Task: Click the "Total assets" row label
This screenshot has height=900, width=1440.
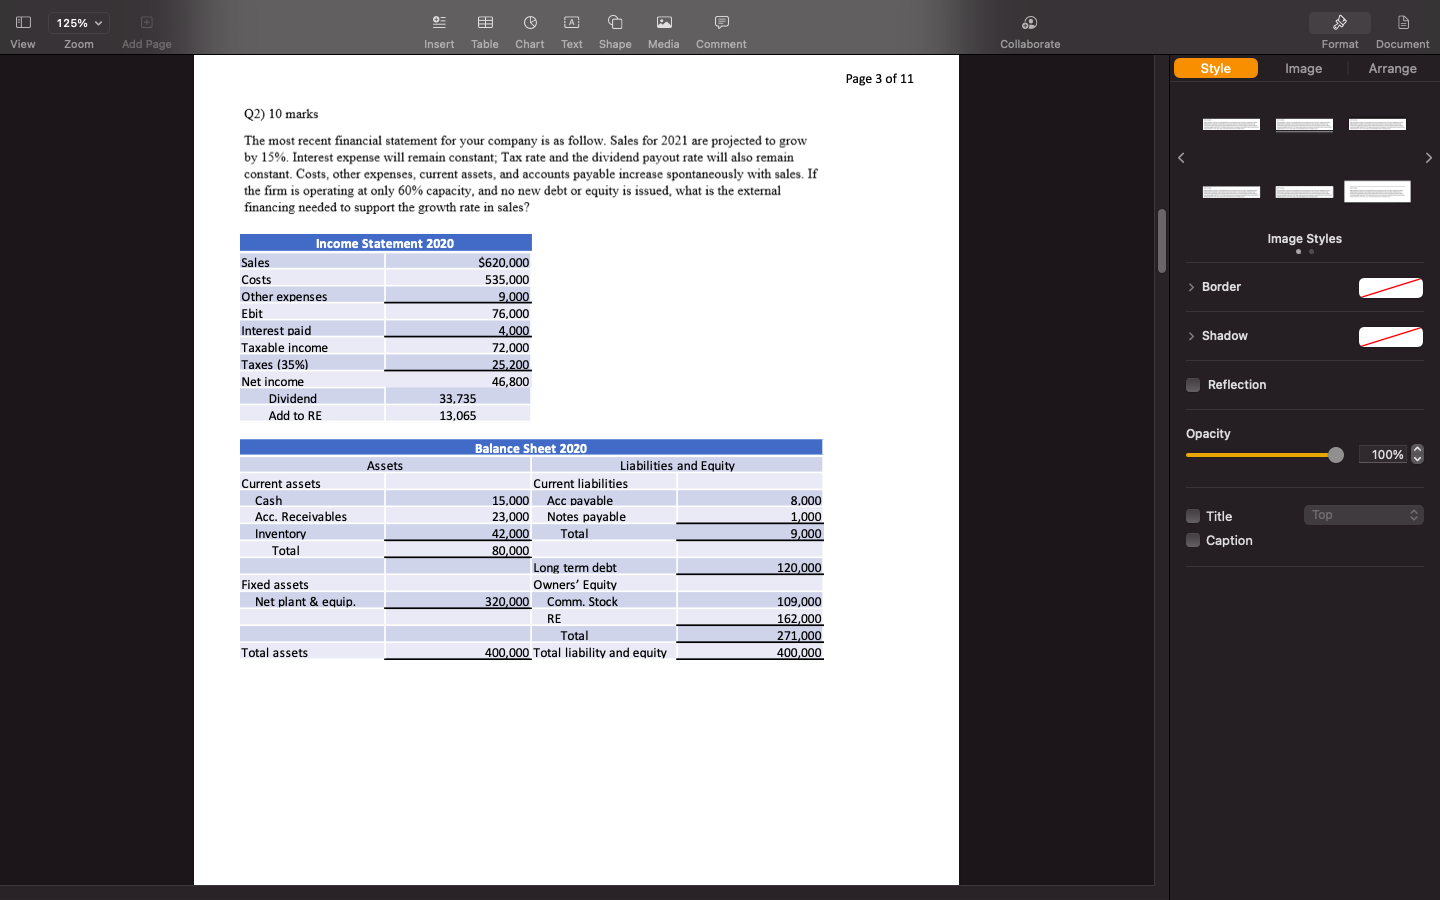Action: click(x=274, y=653)
